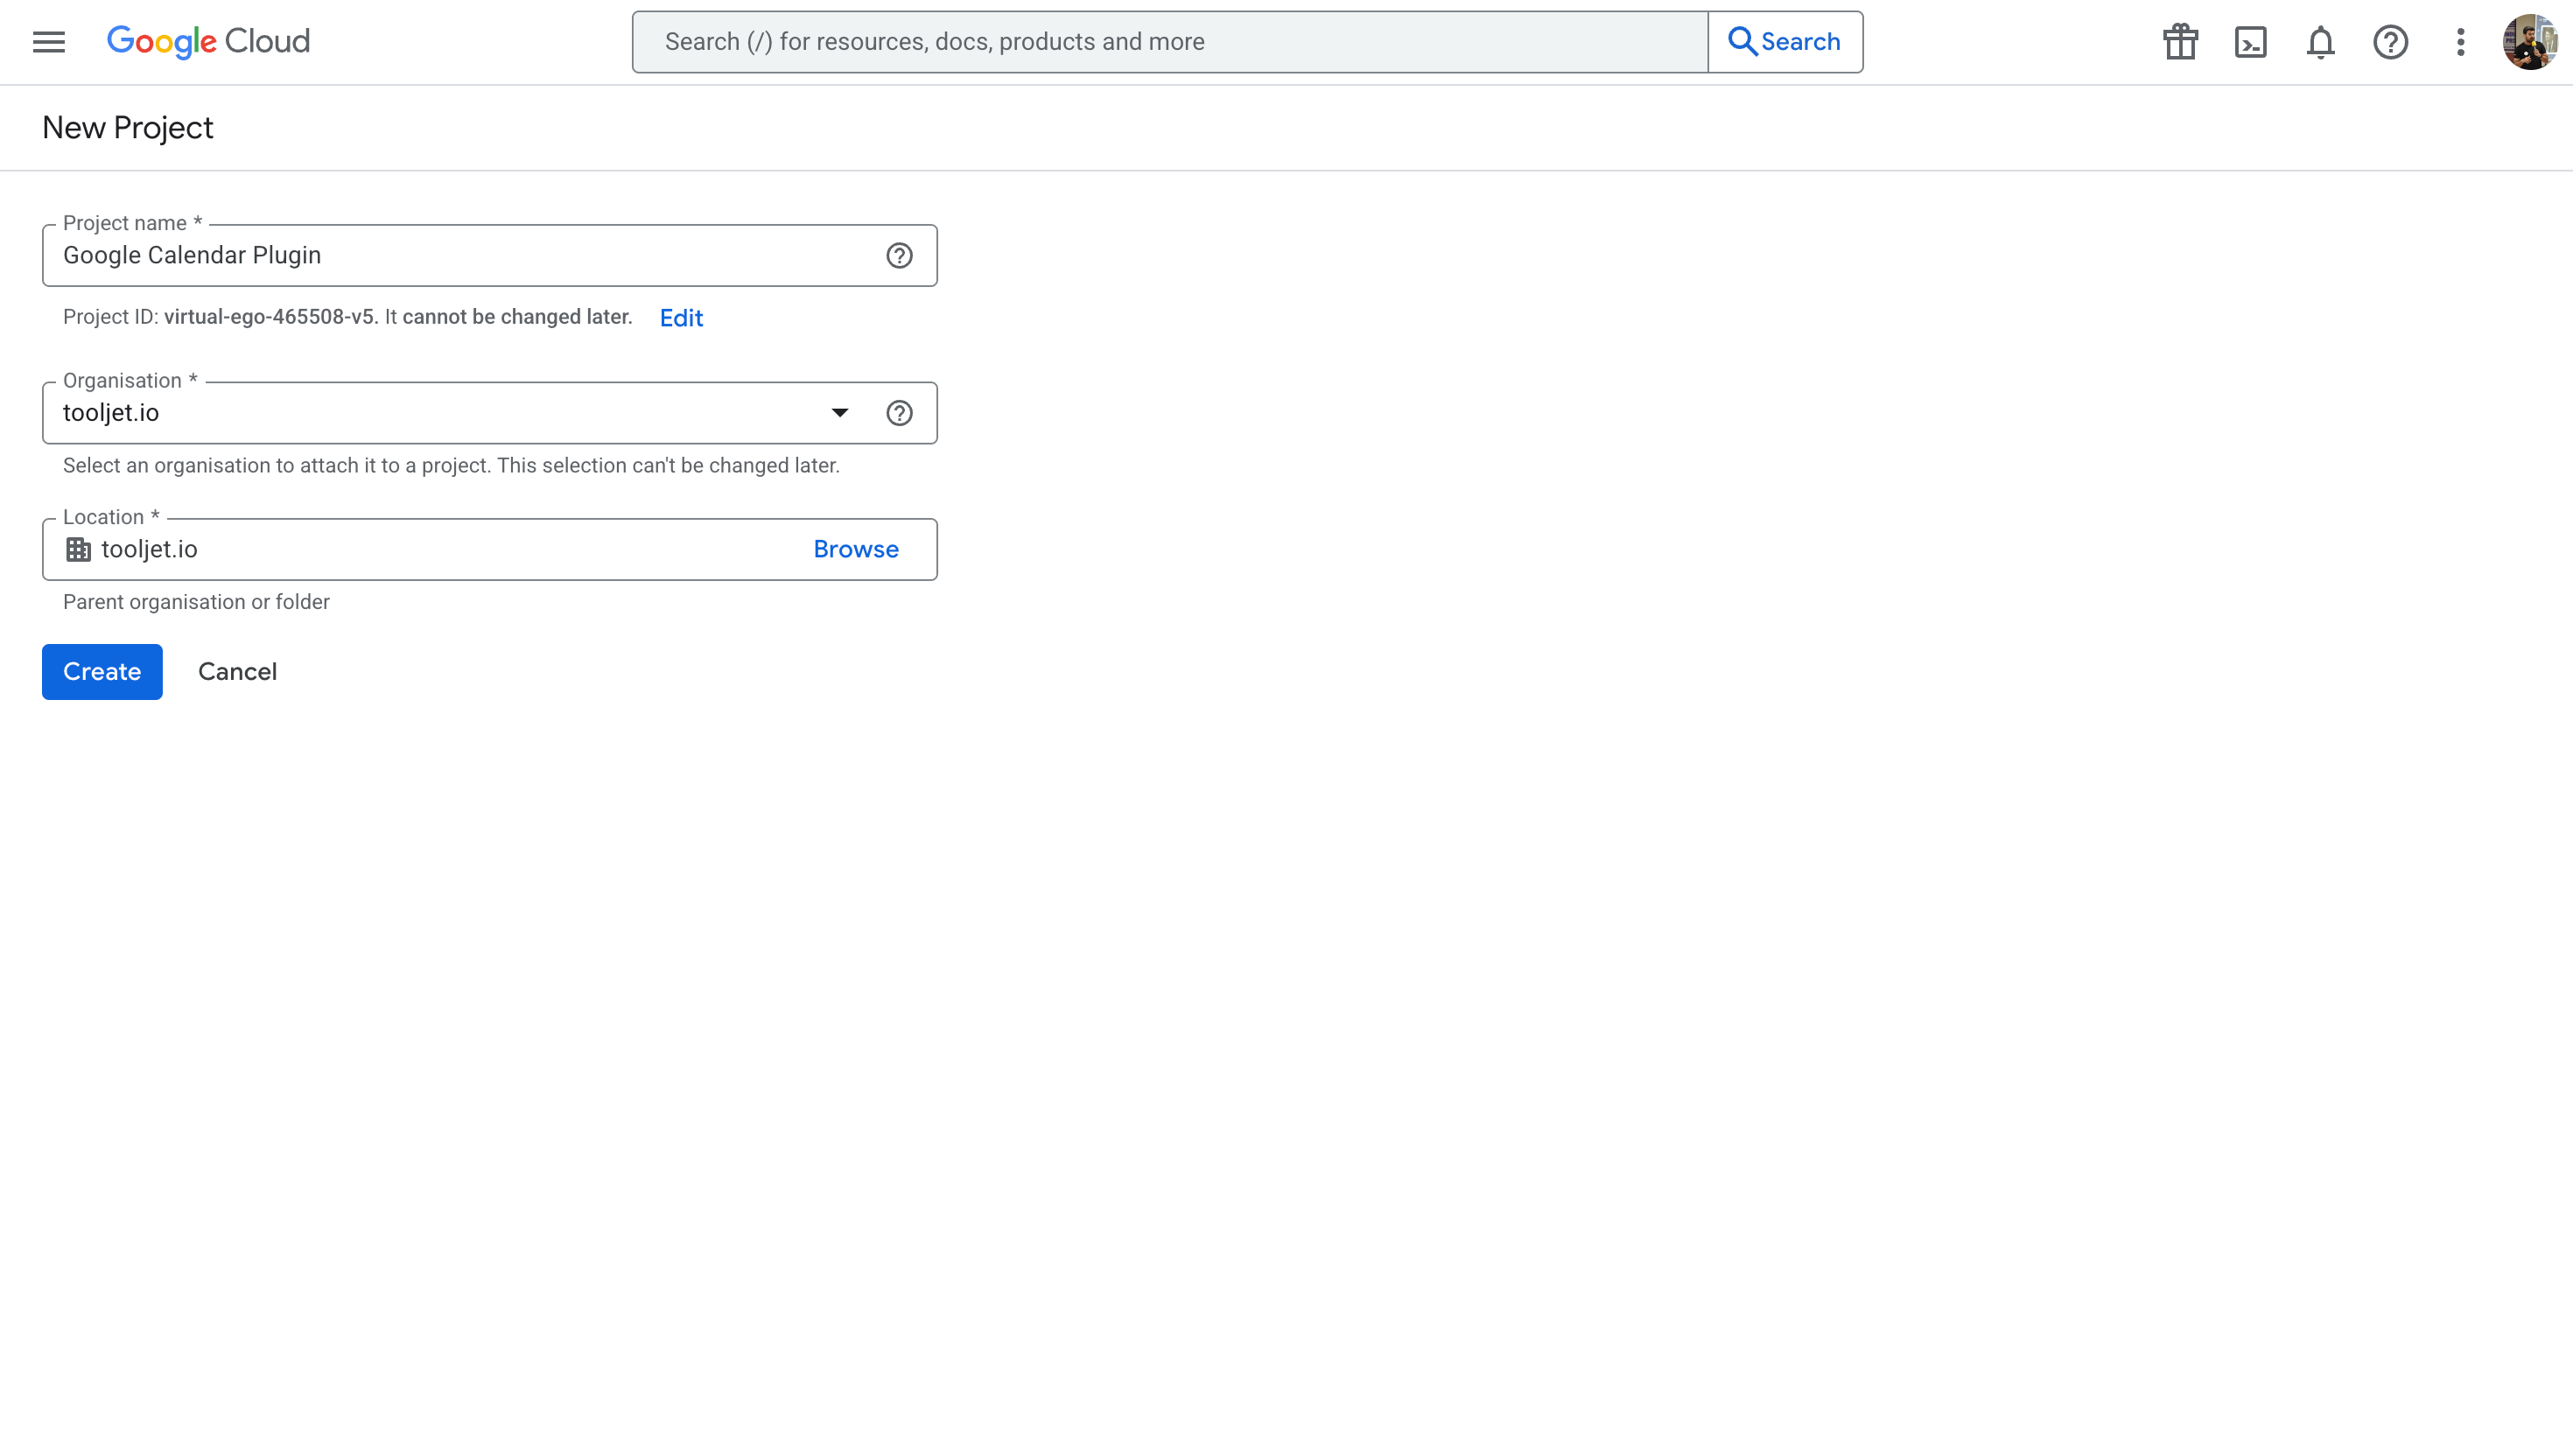Cancel the new project form

pos(237,672)
